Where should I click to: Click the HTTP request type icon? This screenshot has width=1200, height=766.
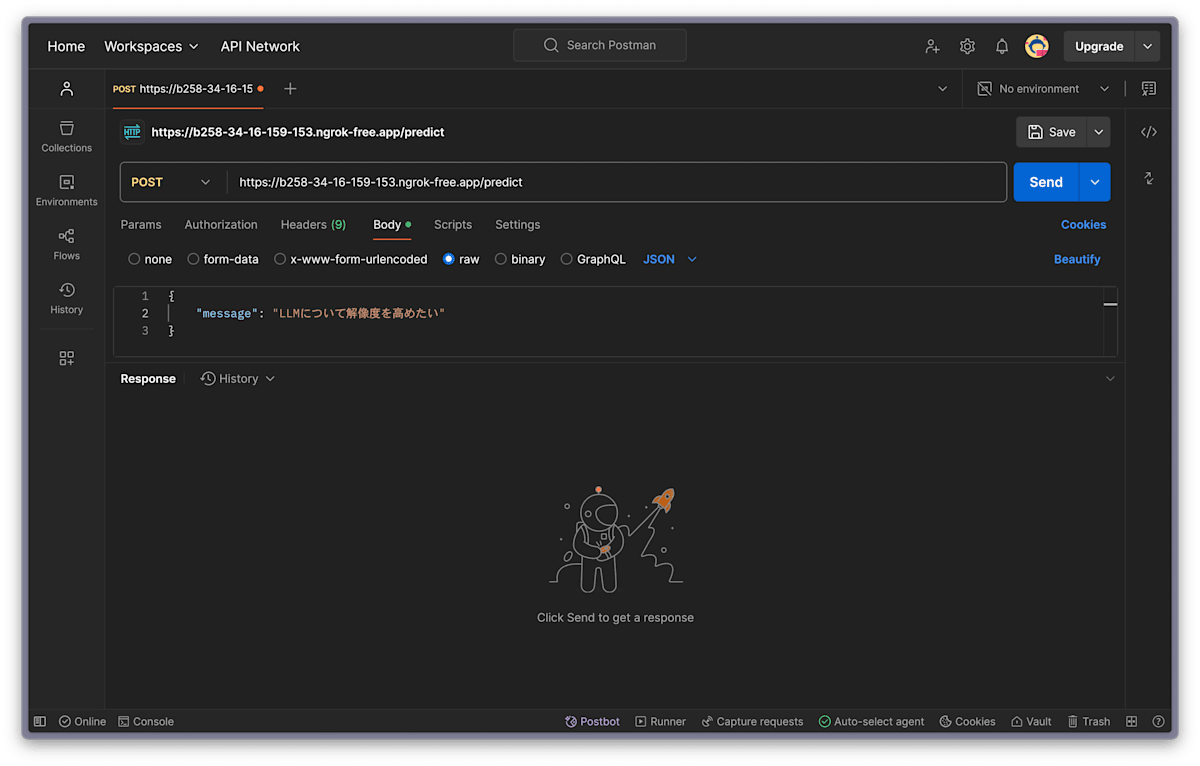click(132, 132)
